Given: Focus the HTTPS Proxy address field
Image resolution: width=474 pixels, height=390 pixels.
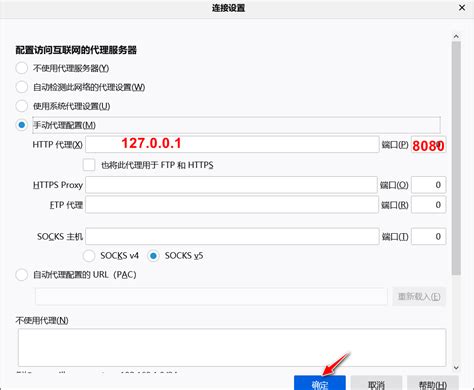Looking at the screenshot, I should (x=231, y=185).
